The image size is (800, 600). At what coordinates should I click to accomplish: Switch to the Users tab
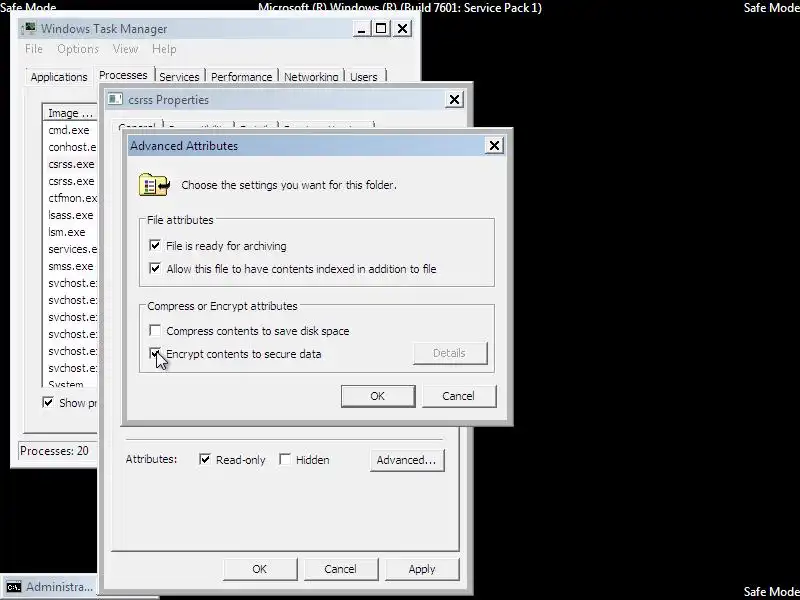click(364, 77)
